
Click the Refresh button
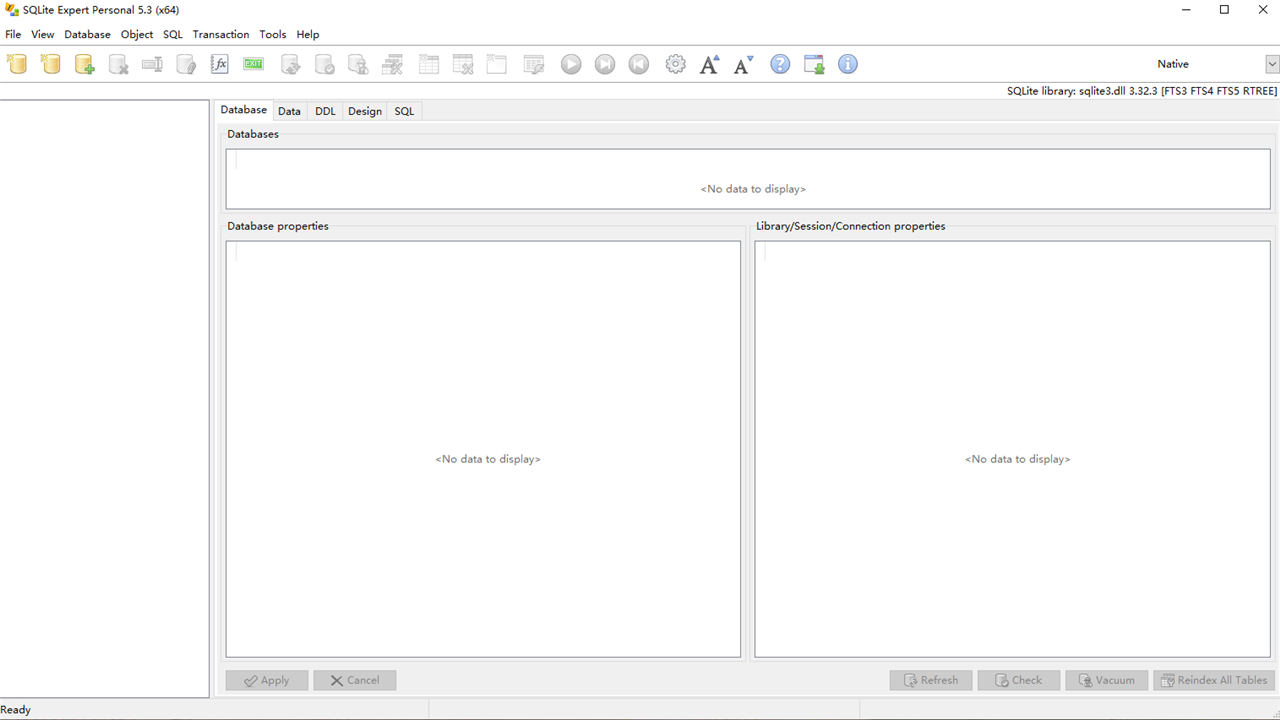pos(930,680)
